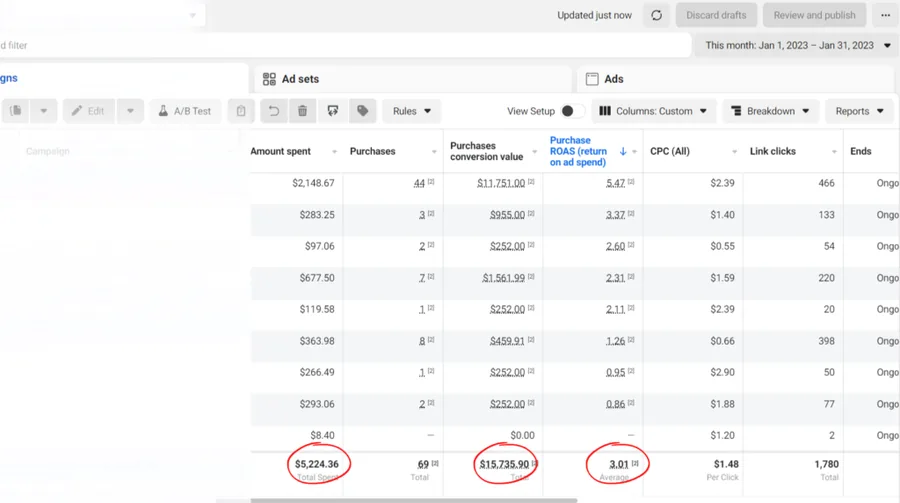Click the $5,224.36 total spent value
The image size is (900, 503).
tap(317, 464)
